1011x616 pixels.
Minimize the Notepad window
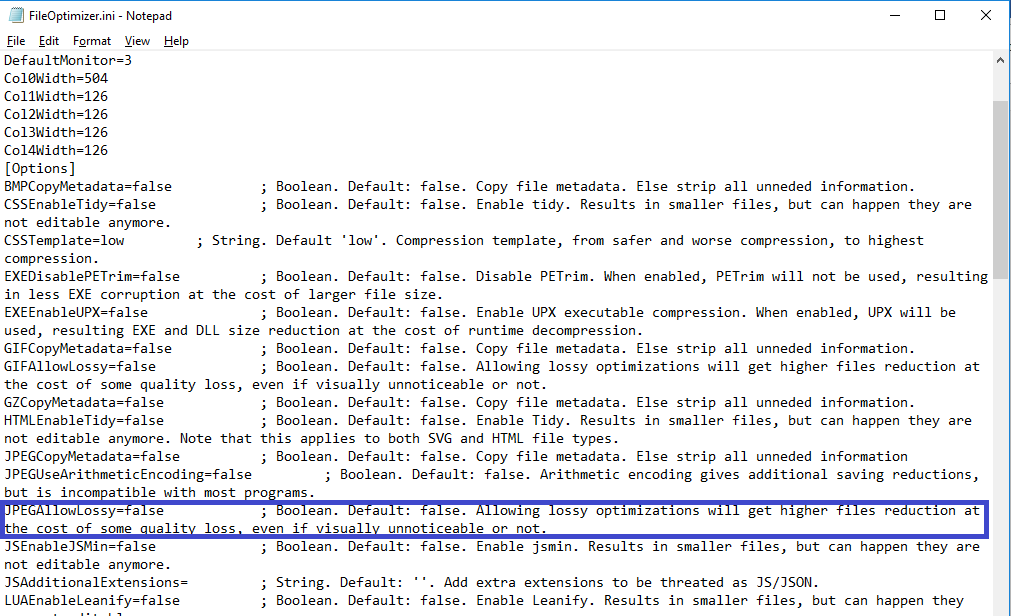894,16
